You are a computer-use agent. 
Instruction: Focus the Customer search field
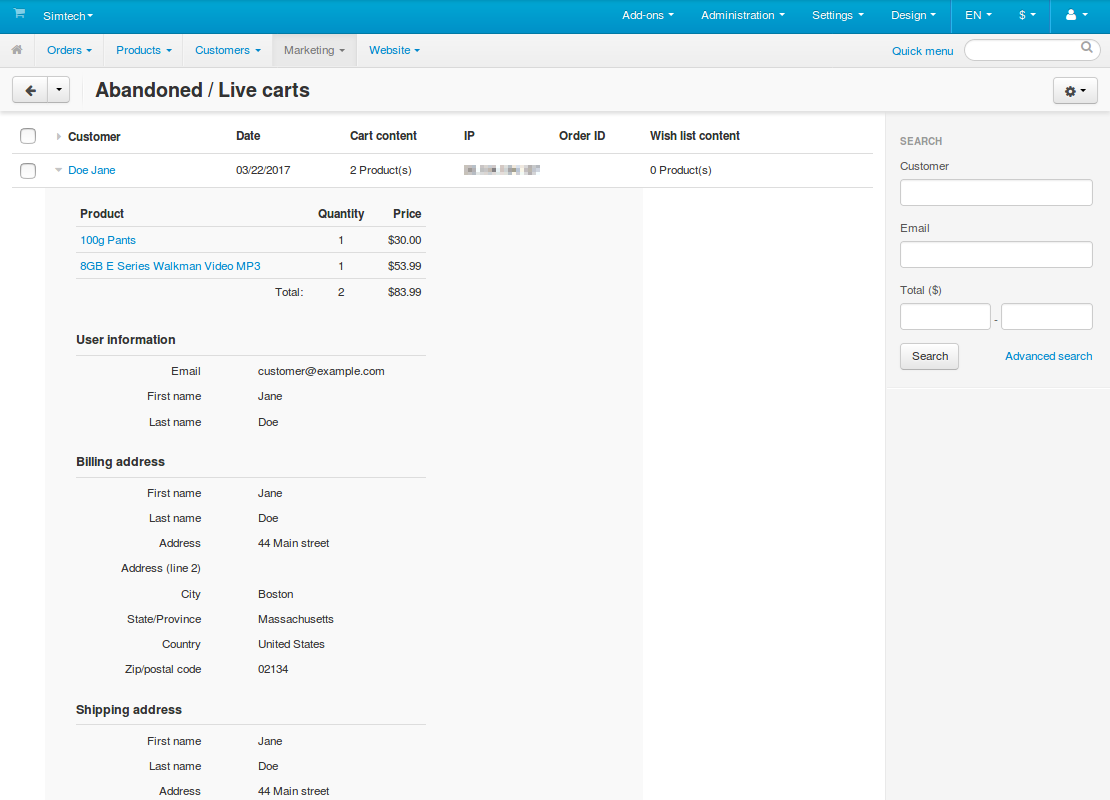coord(996,193)
